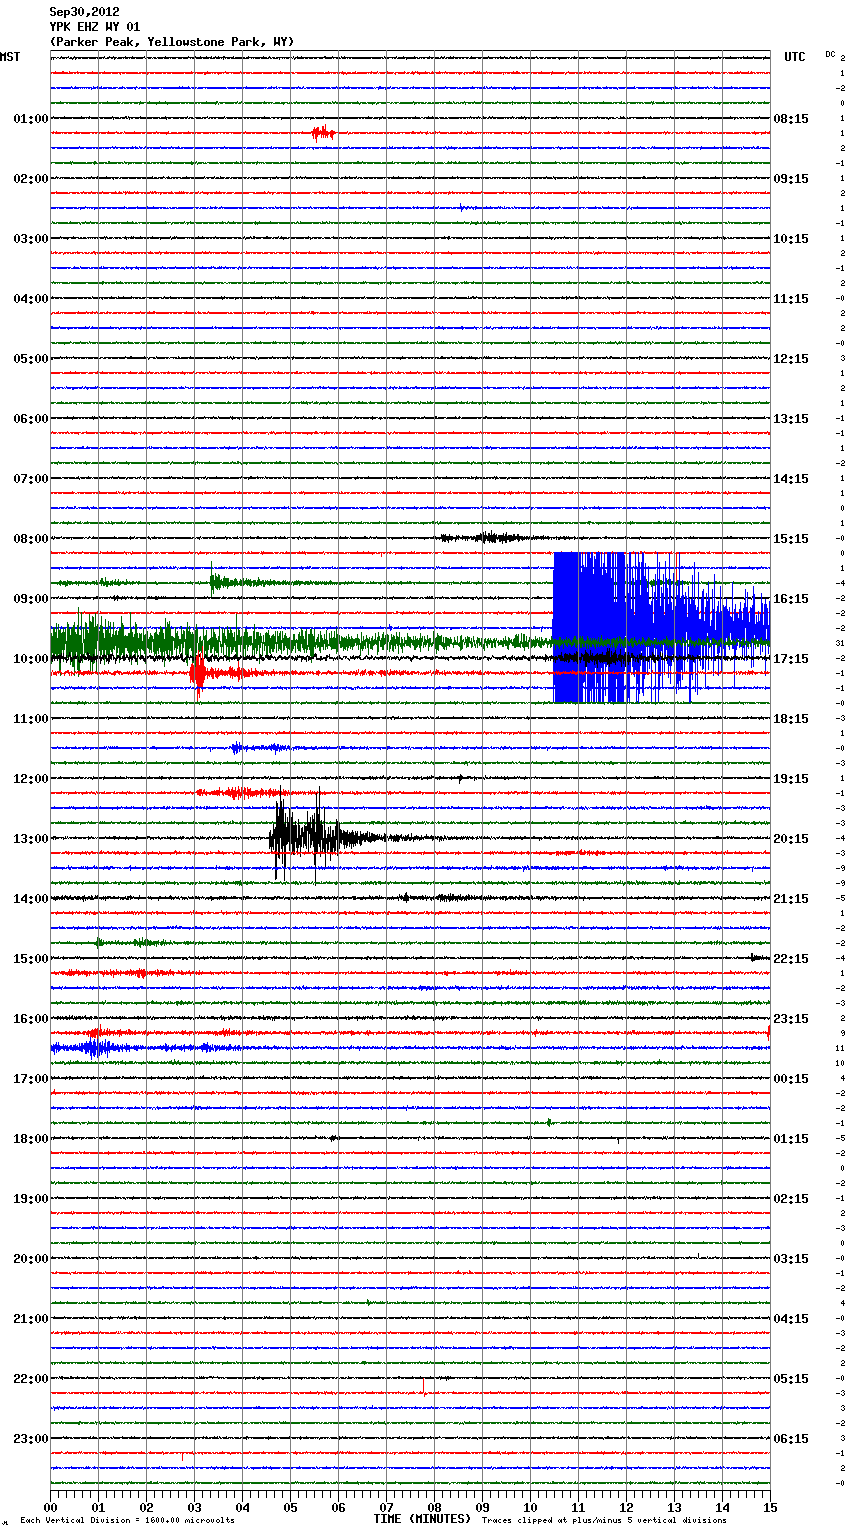The image size is (850, 1534).
Task: Click the "22:00" MST hour label
Action: (30, 1379)
